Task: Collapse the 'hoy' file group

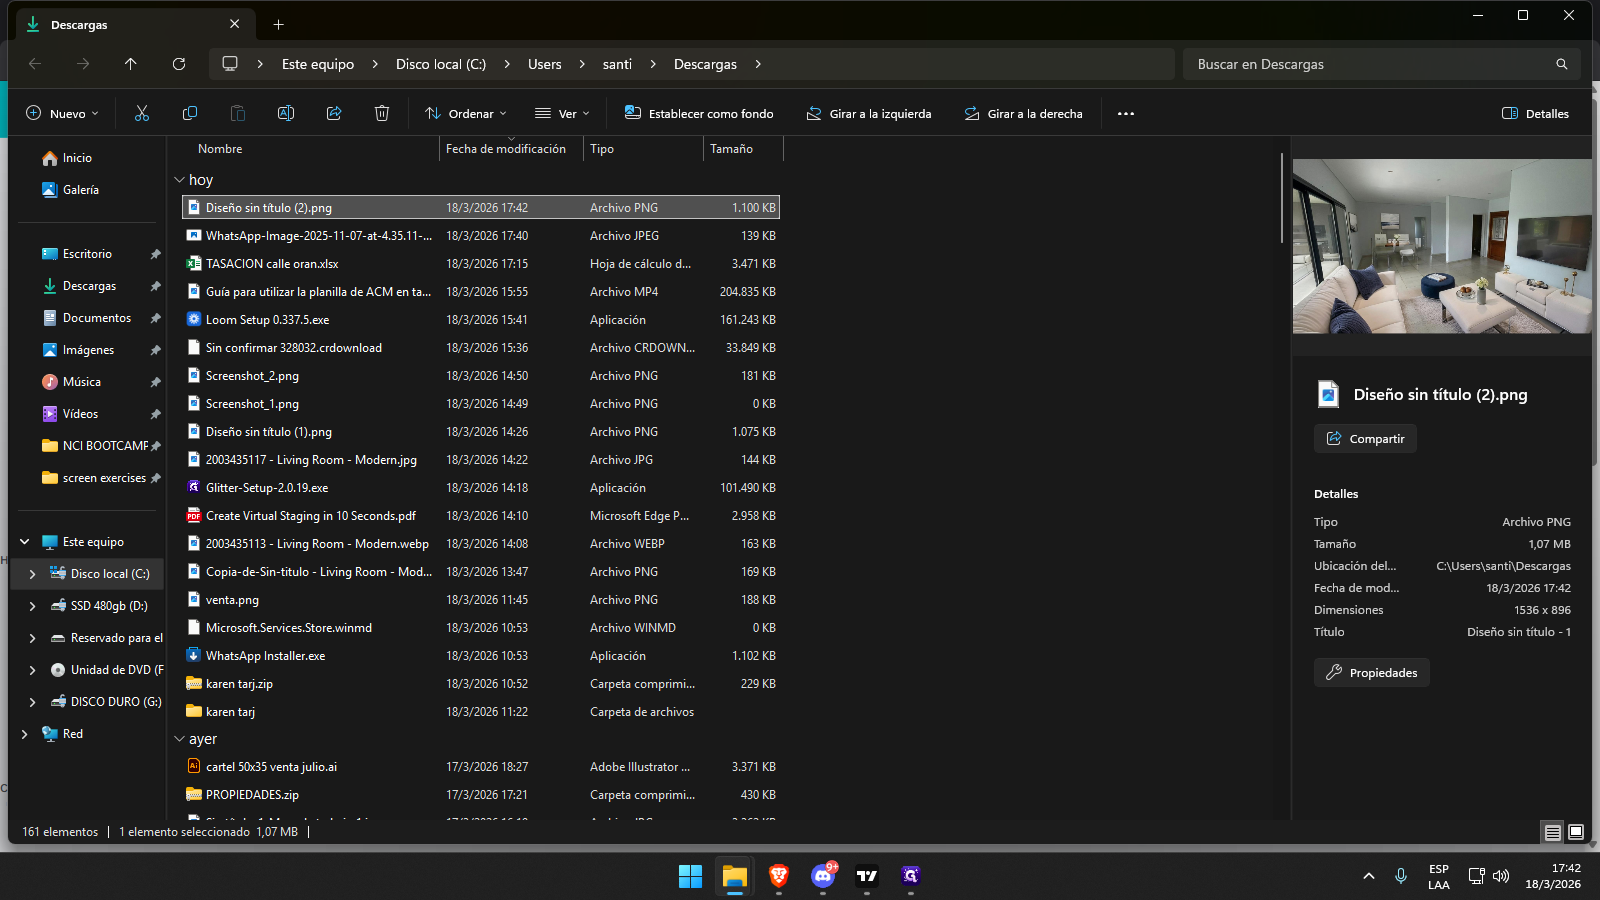Action: pyautogui.click(x=180, y=180)
